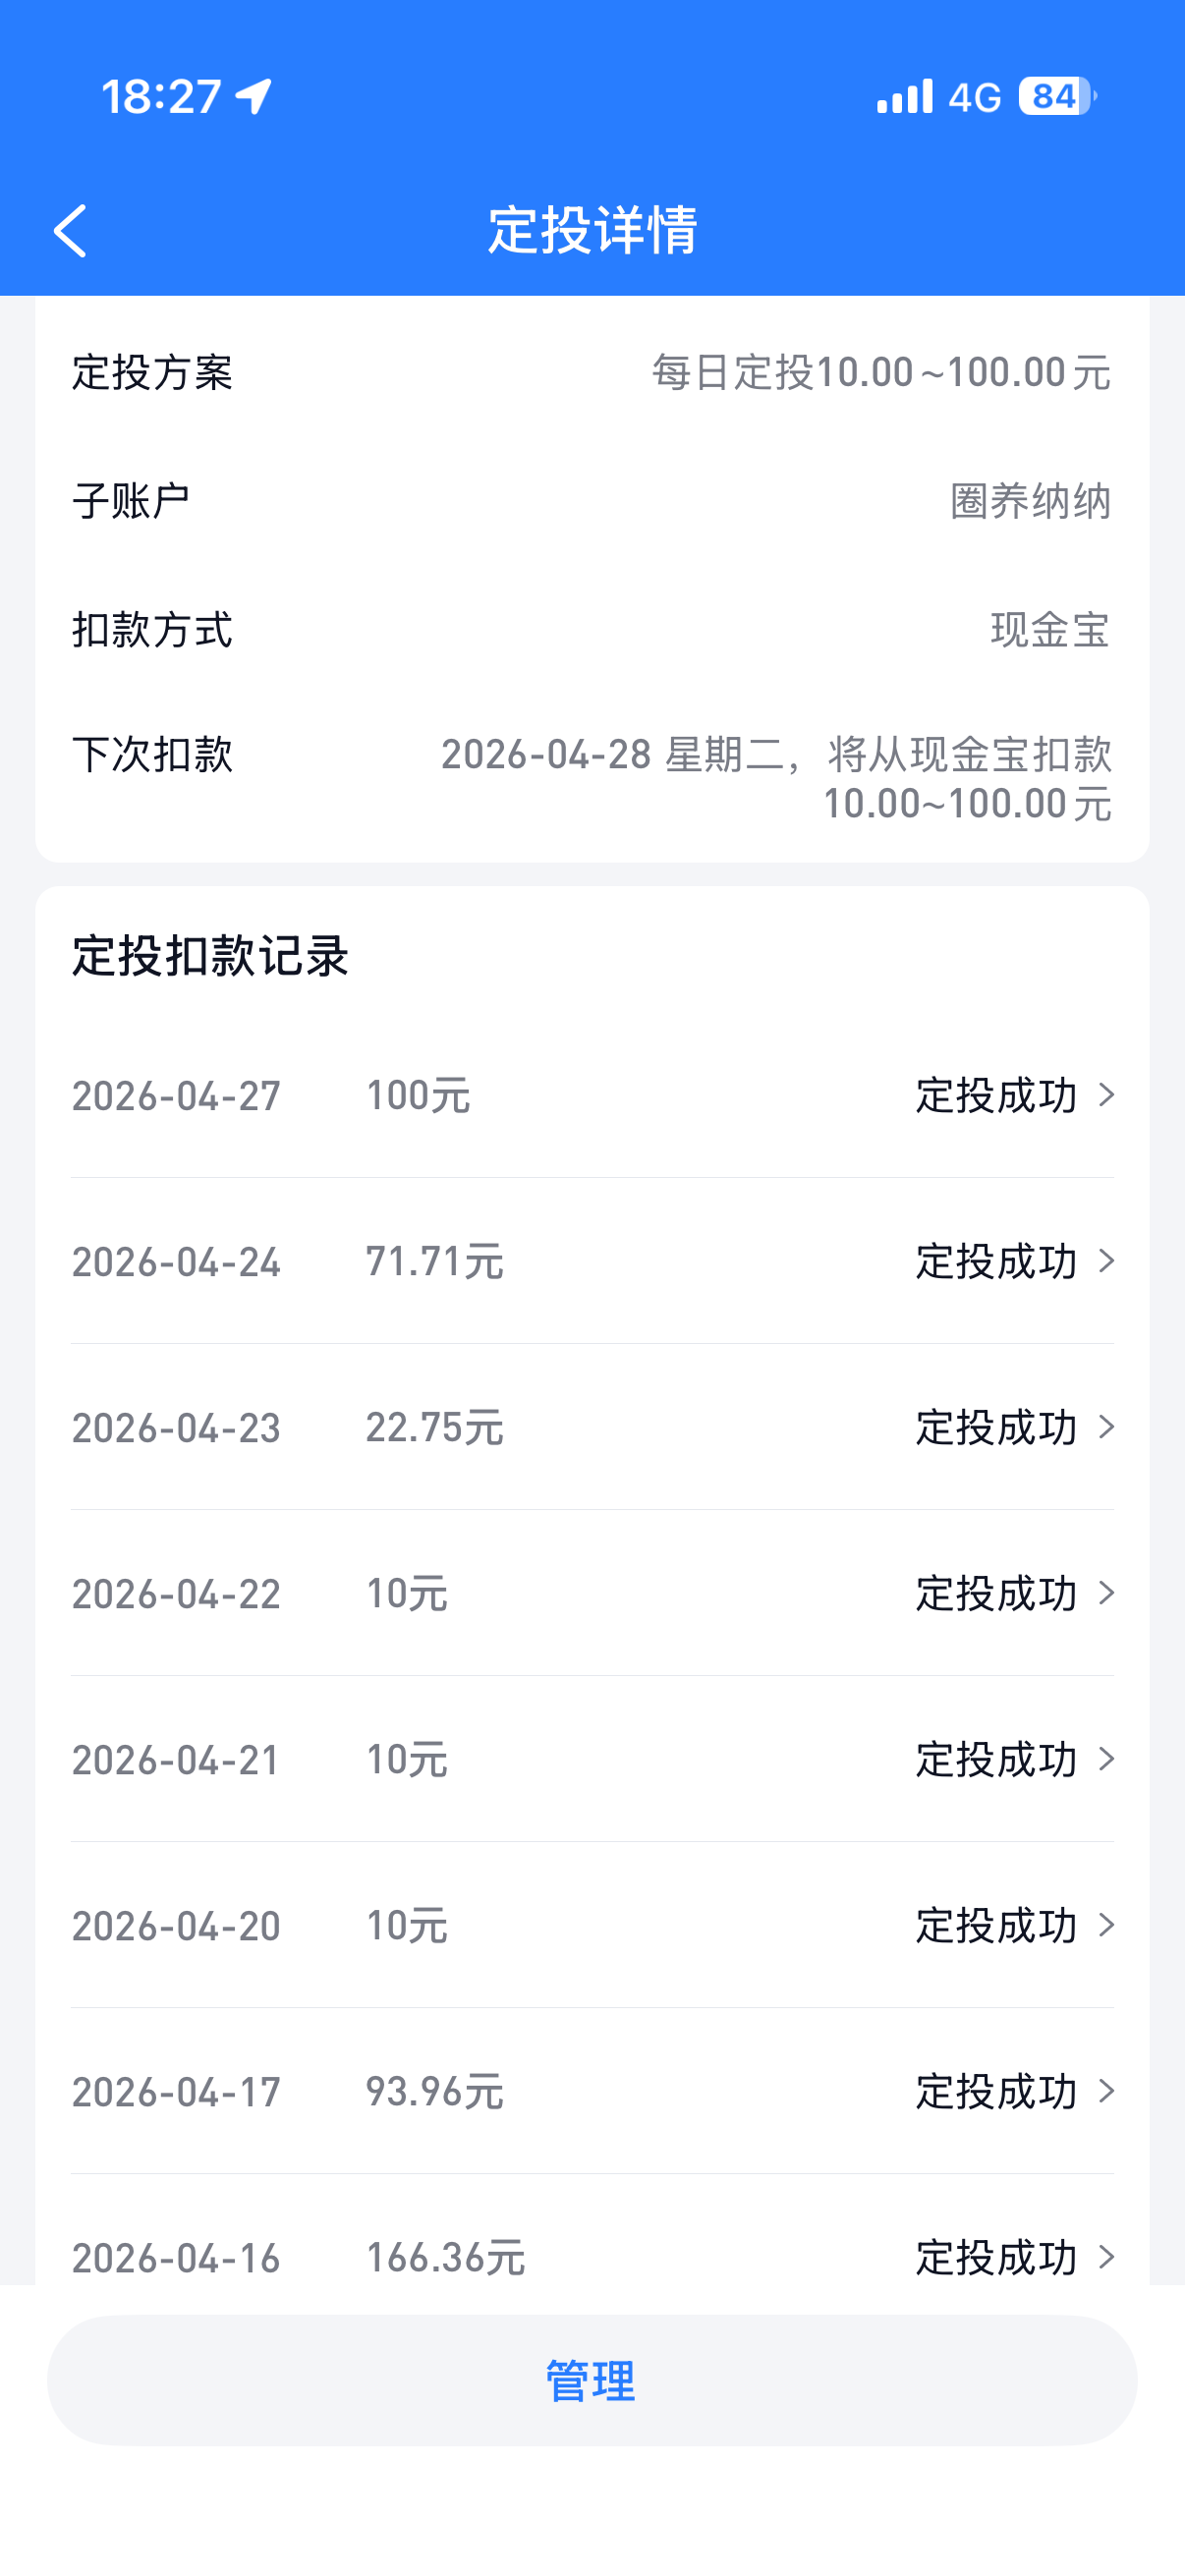Open the 93.96元 deduction record

pos(434,2092)
